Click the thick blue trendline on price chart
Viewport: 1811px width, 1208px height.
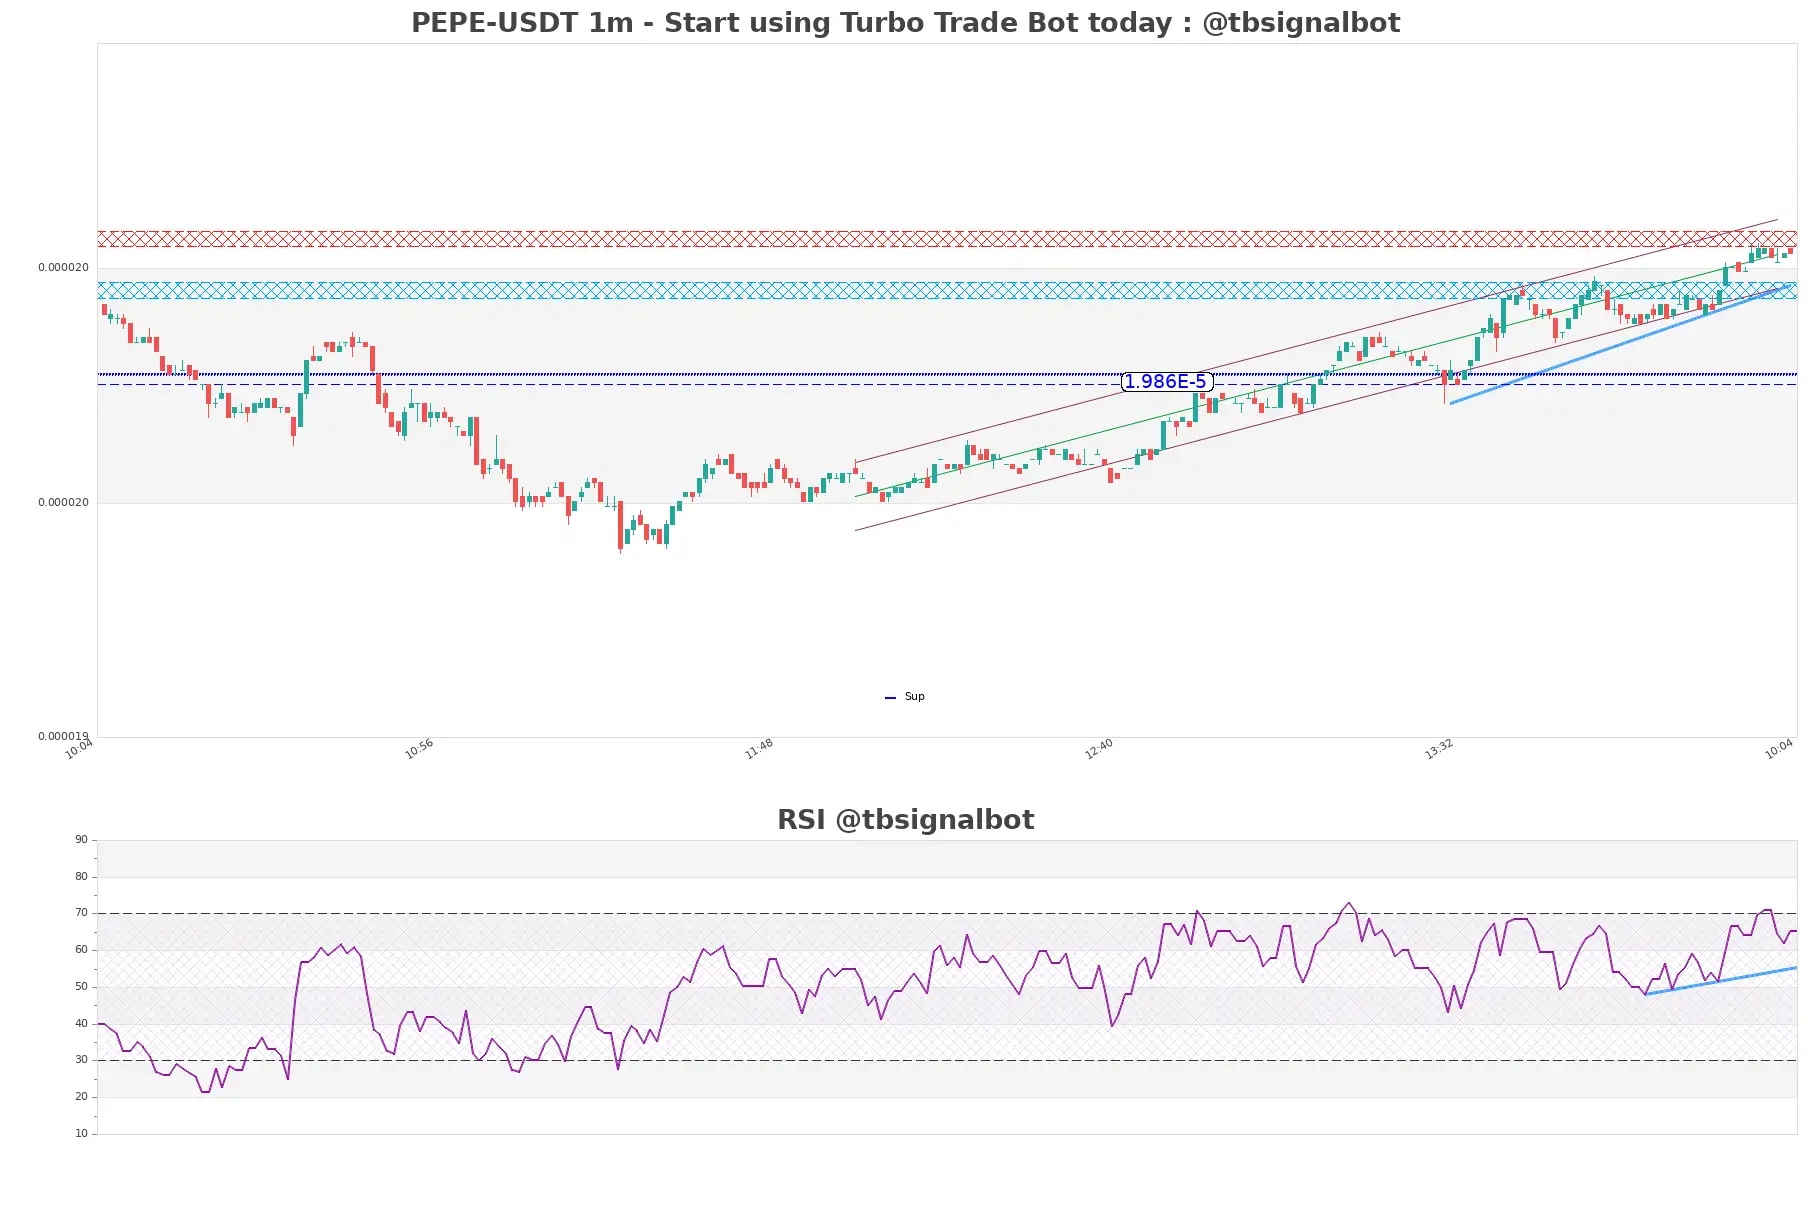[1618, 345]
